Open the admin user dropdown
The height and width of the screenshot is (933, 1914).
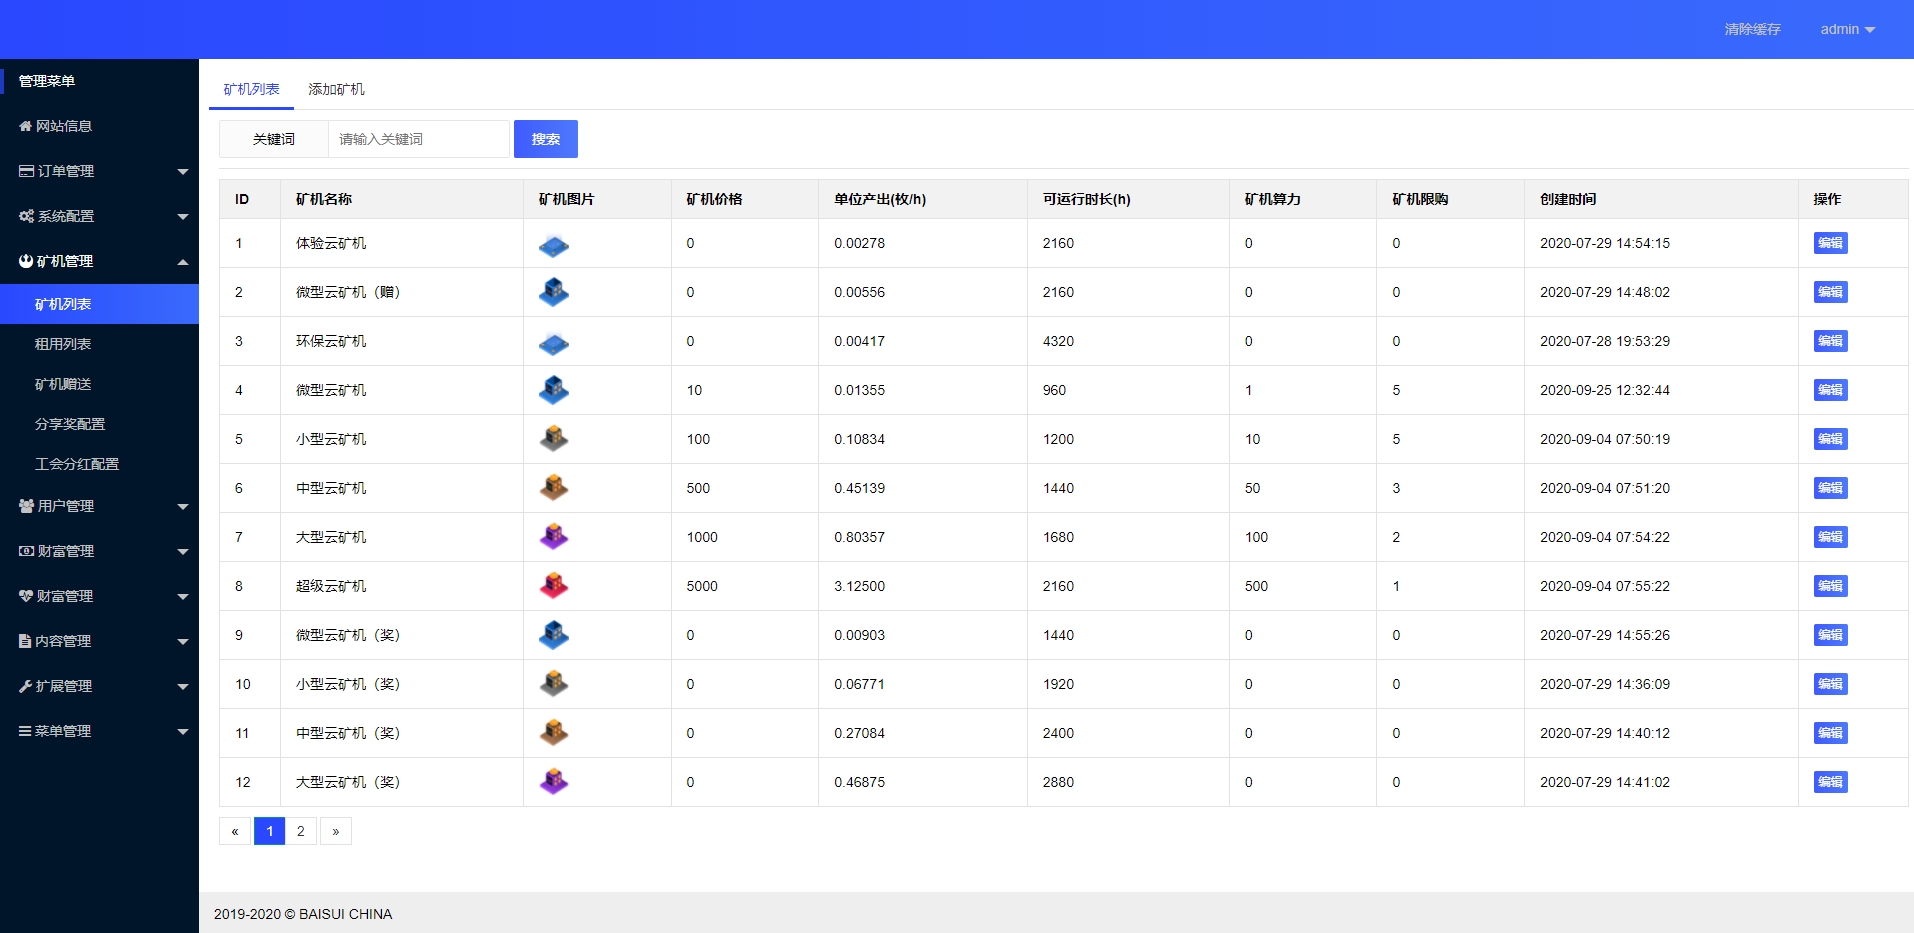[x=1847, y=29]
